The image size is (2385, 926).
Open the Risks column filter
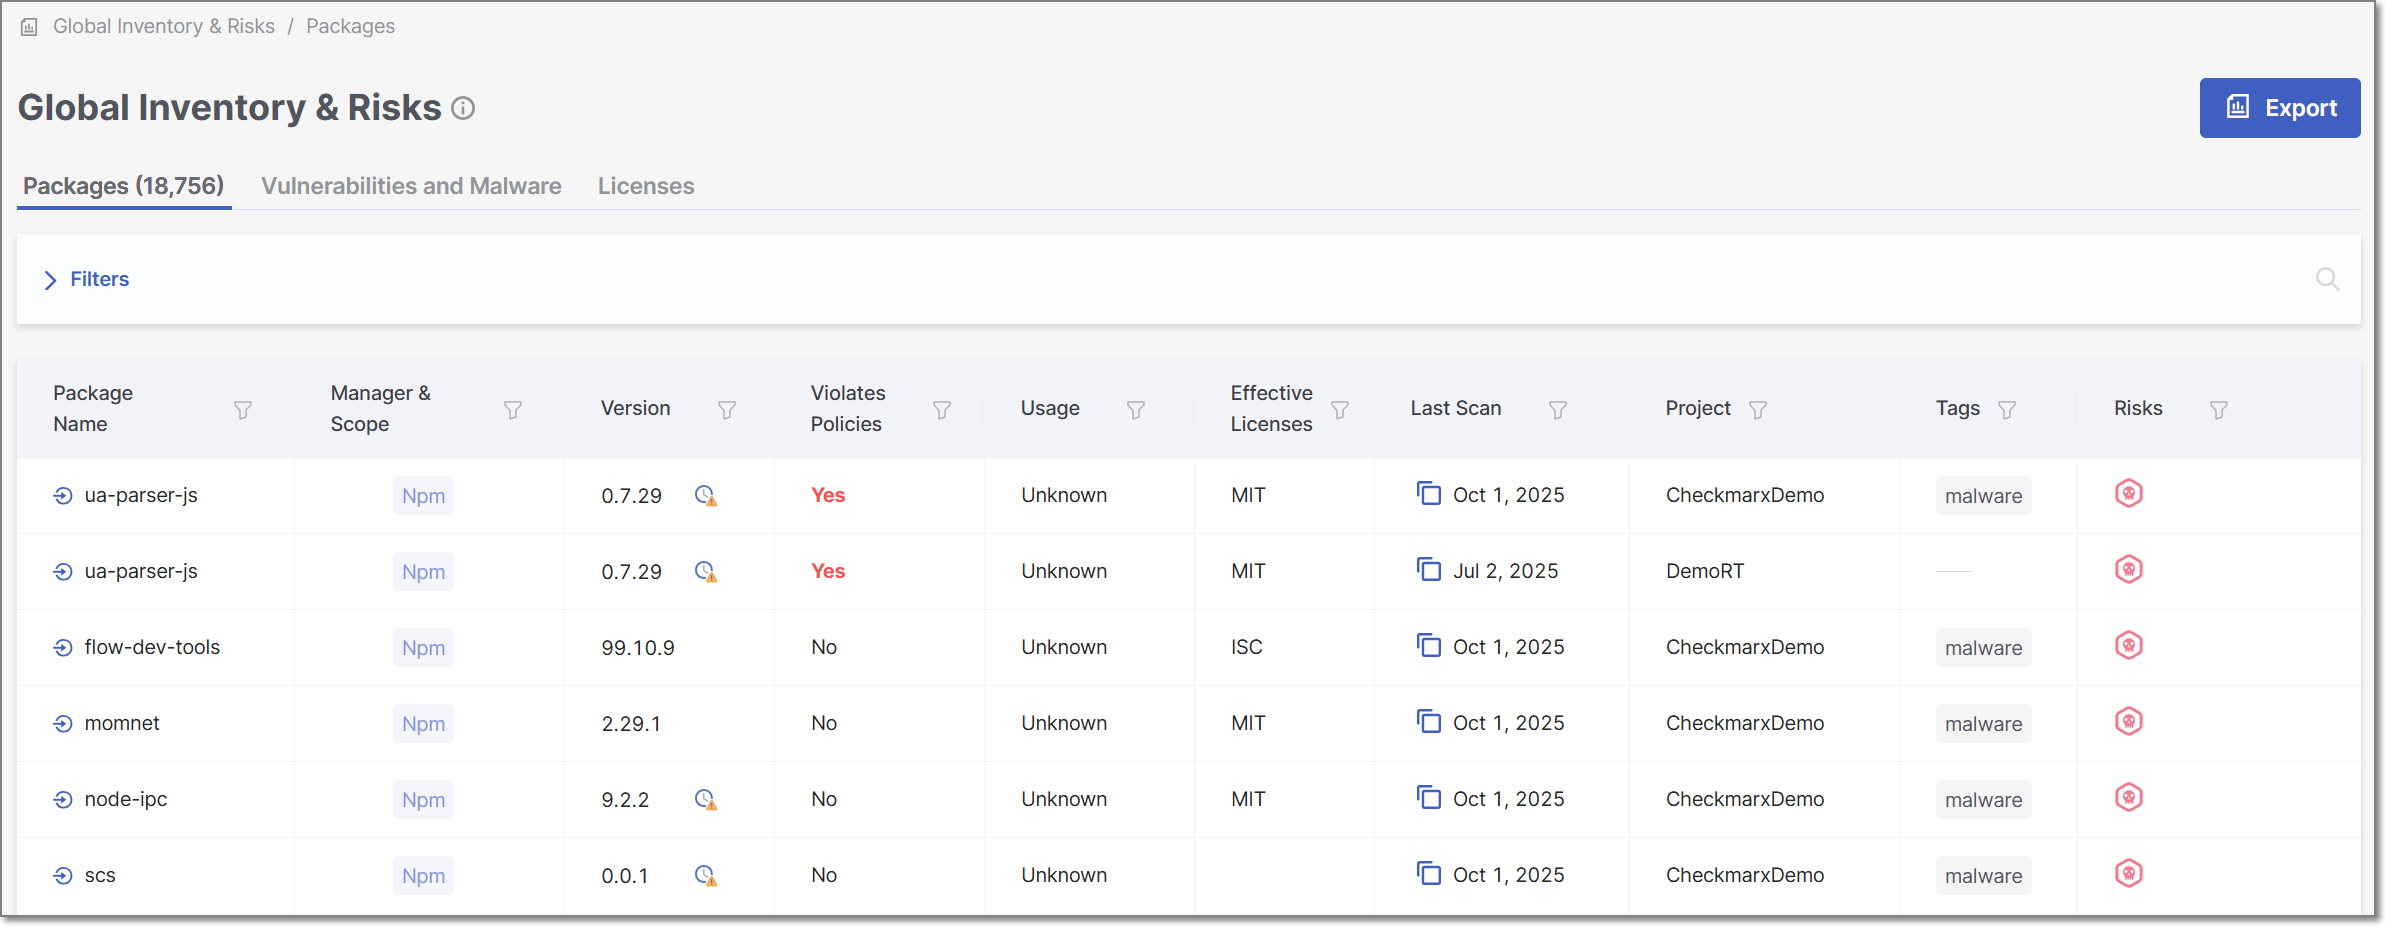click(x=2218, y=410)
